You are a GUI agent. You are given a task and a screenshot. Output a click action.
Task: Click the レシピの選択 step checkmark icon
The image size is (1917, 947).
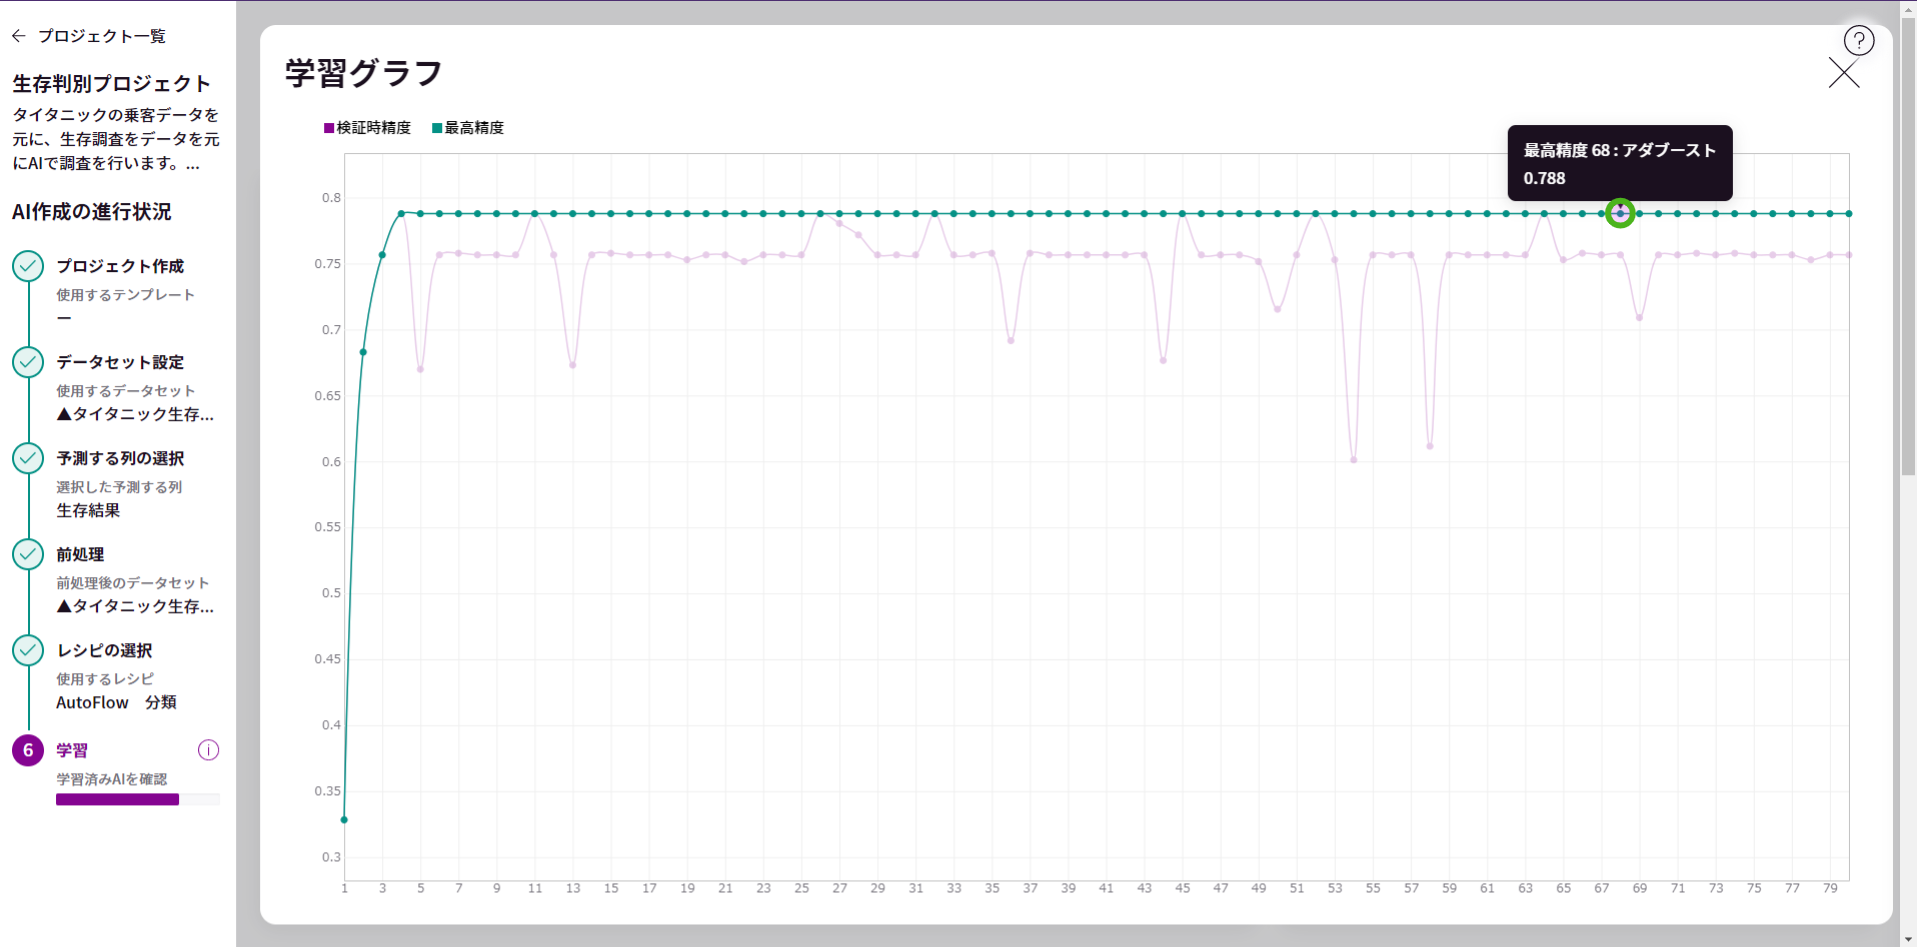[28, 650]
